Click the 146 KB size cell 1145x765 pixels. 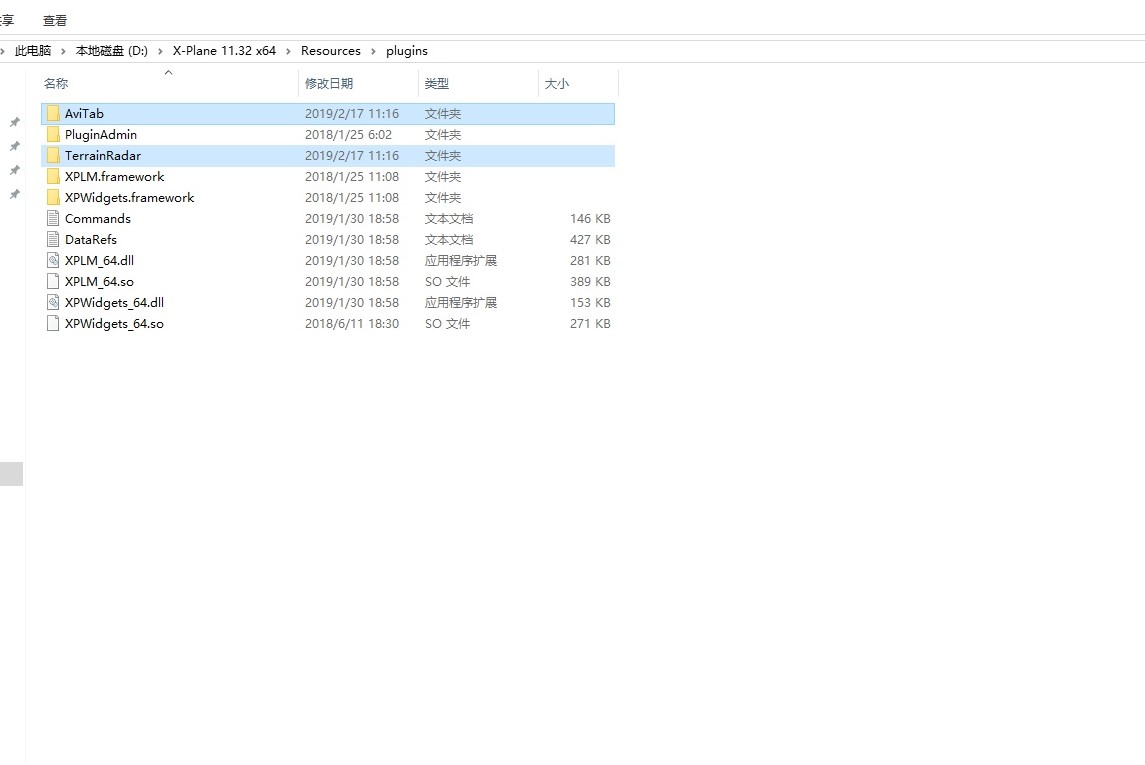pyautogui.click(x=590, y=219)
